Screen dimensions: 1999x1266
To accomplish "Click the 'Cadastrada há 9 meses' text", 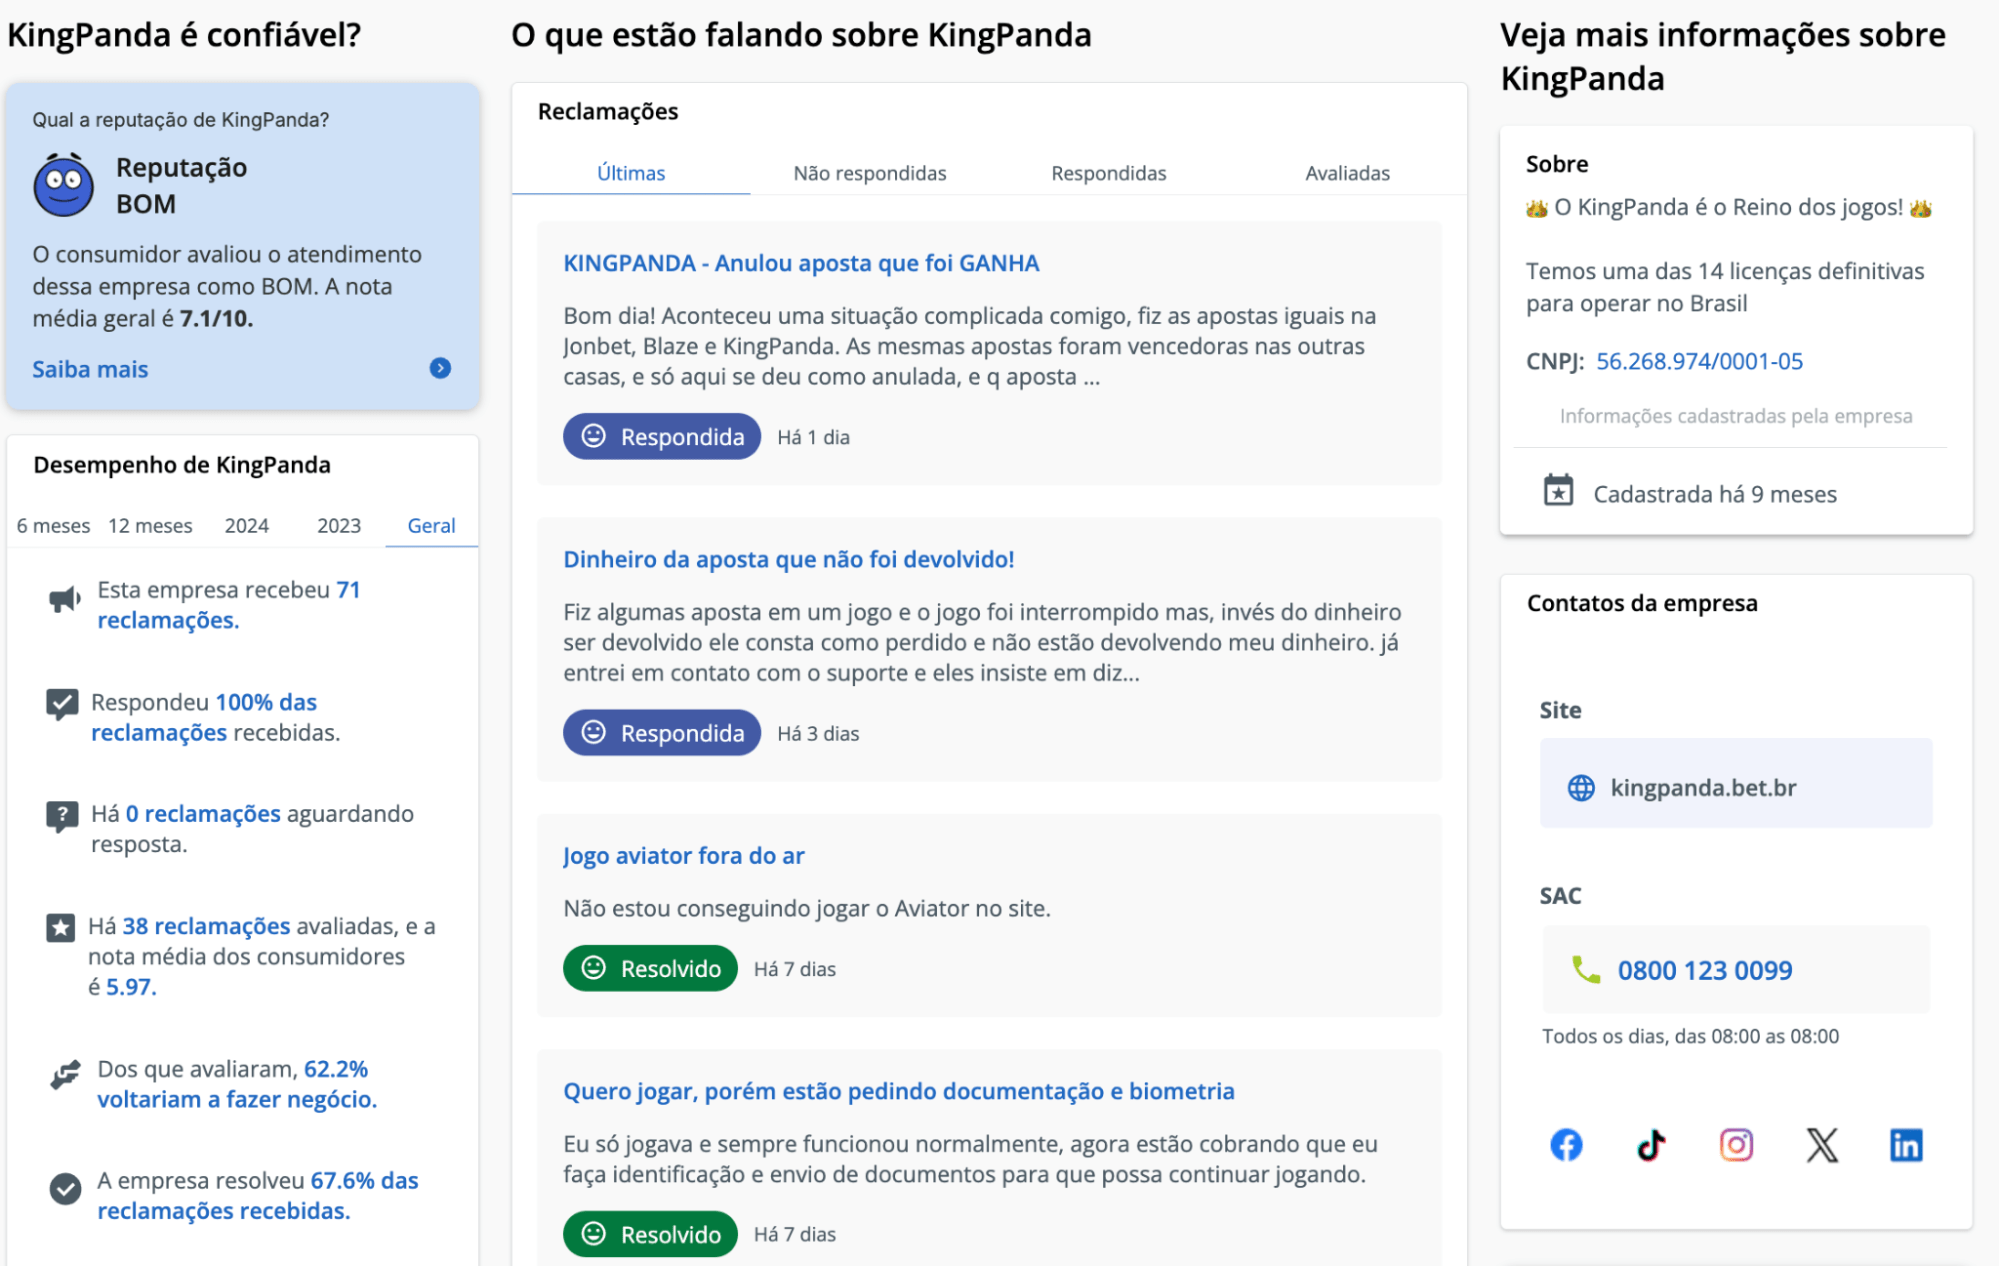I will click(x=1715, y=494).
